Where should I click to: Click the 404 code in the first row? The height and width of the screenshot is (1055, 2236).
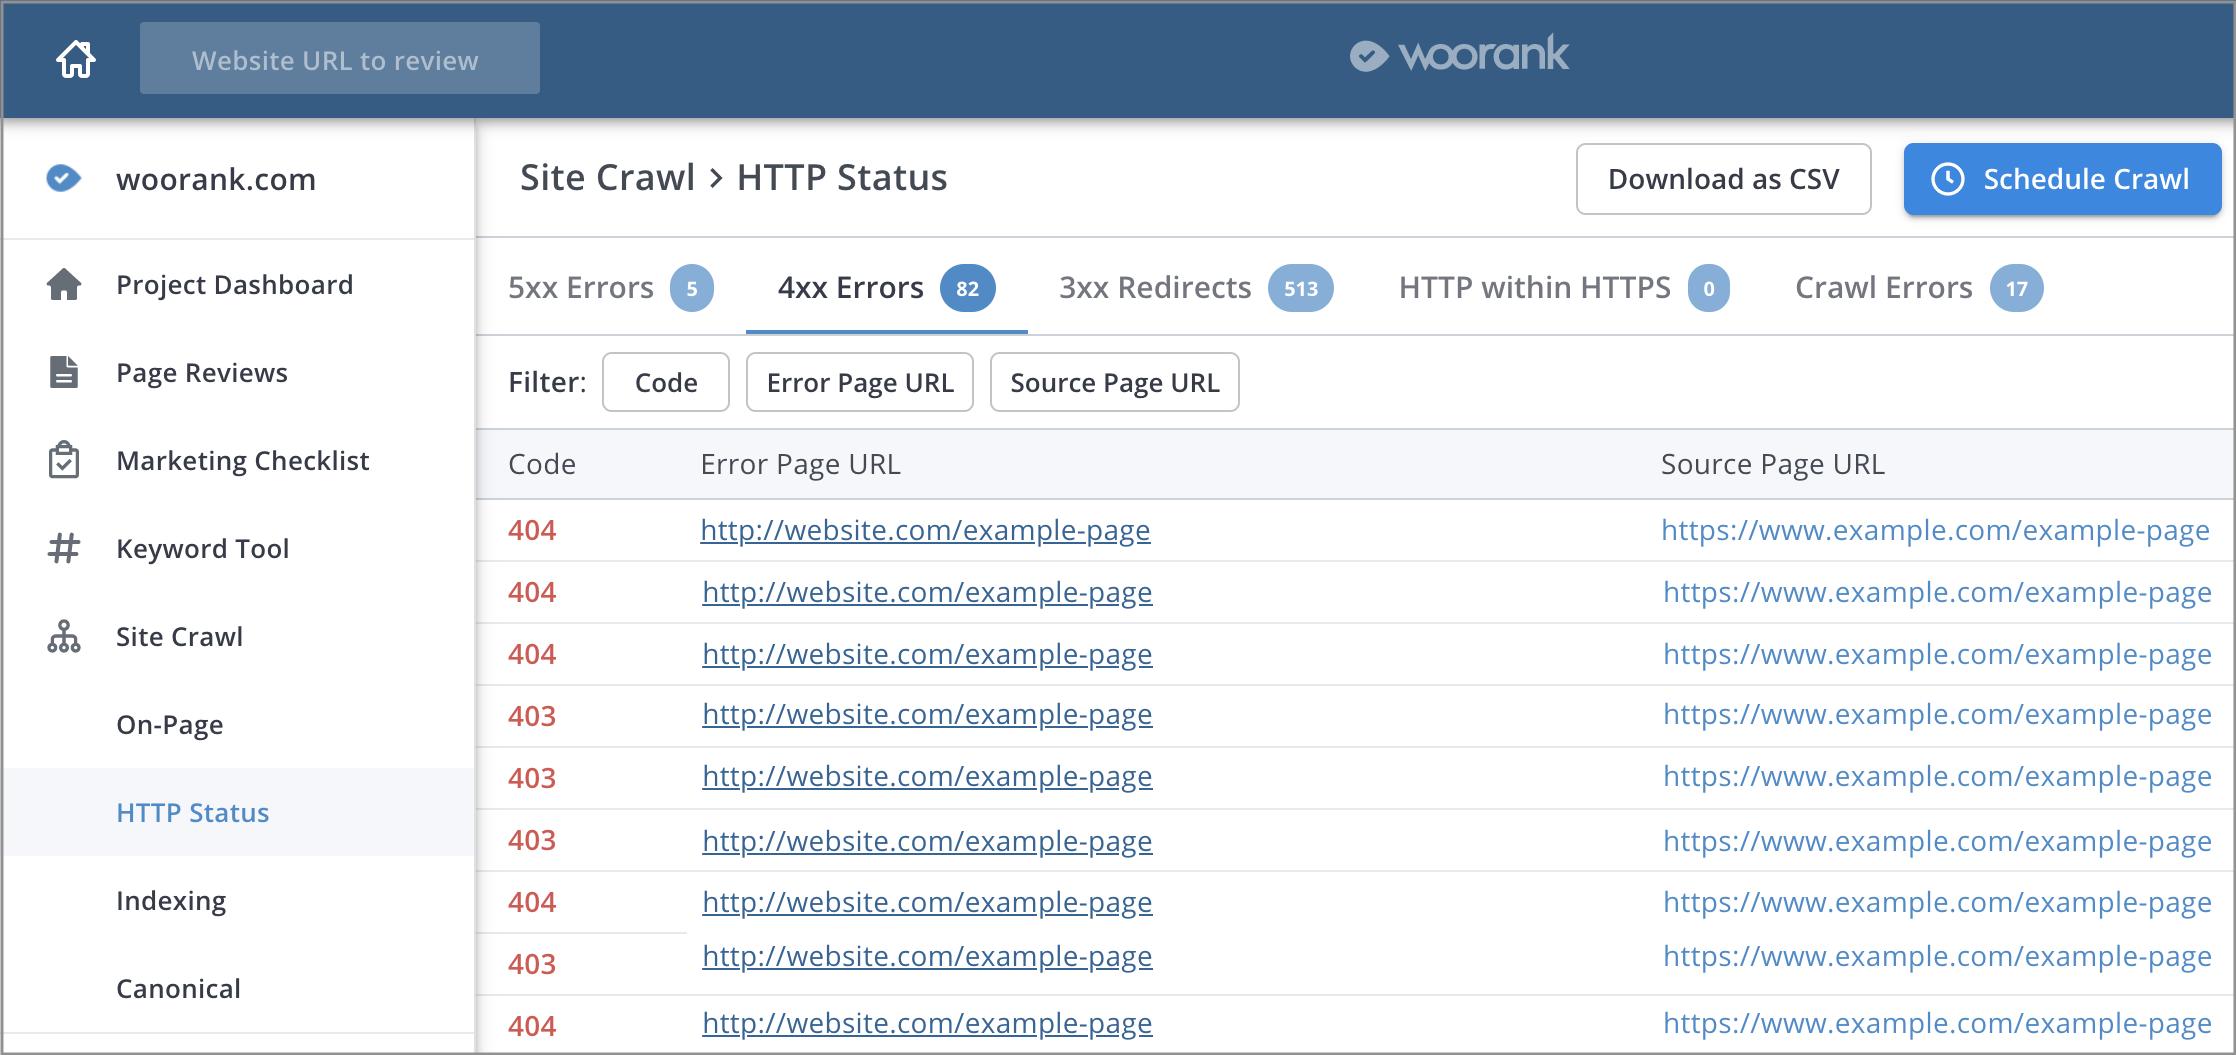pos(532,530)
